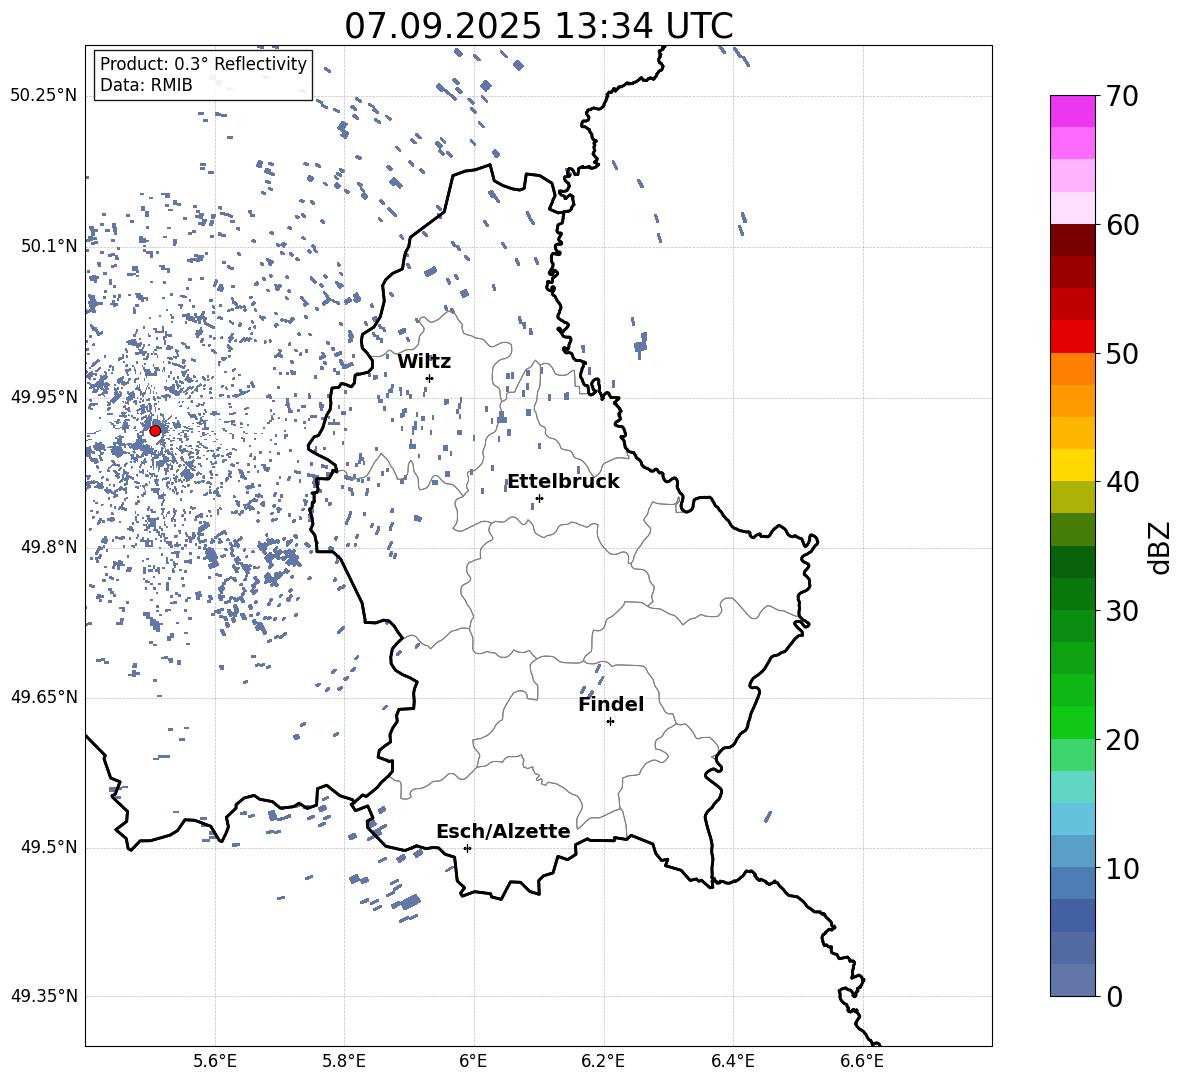Click the 49.95°N latitude label
Screen dimensions: 1184x1081
click(44, 397)
